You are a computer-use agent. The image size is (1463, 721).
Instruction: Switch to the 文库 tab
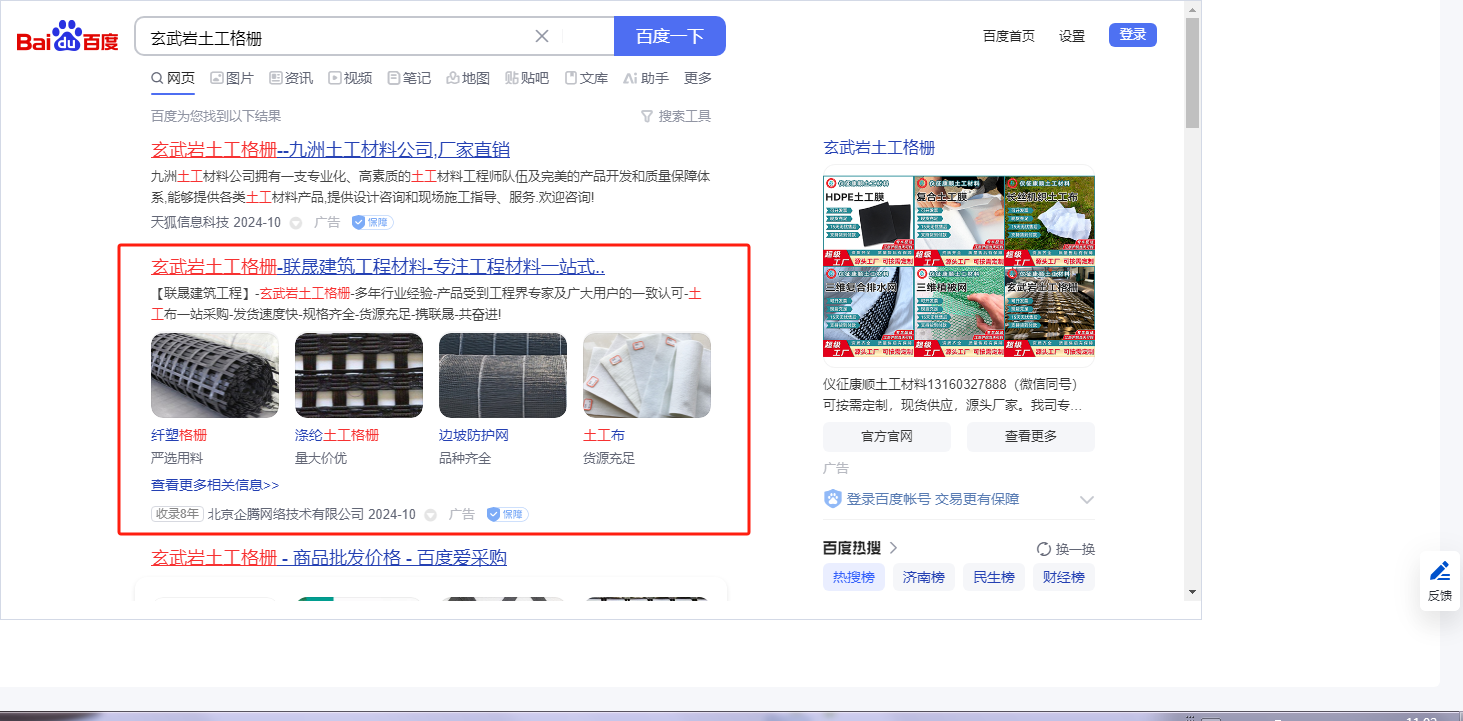[x=586, y=78]
